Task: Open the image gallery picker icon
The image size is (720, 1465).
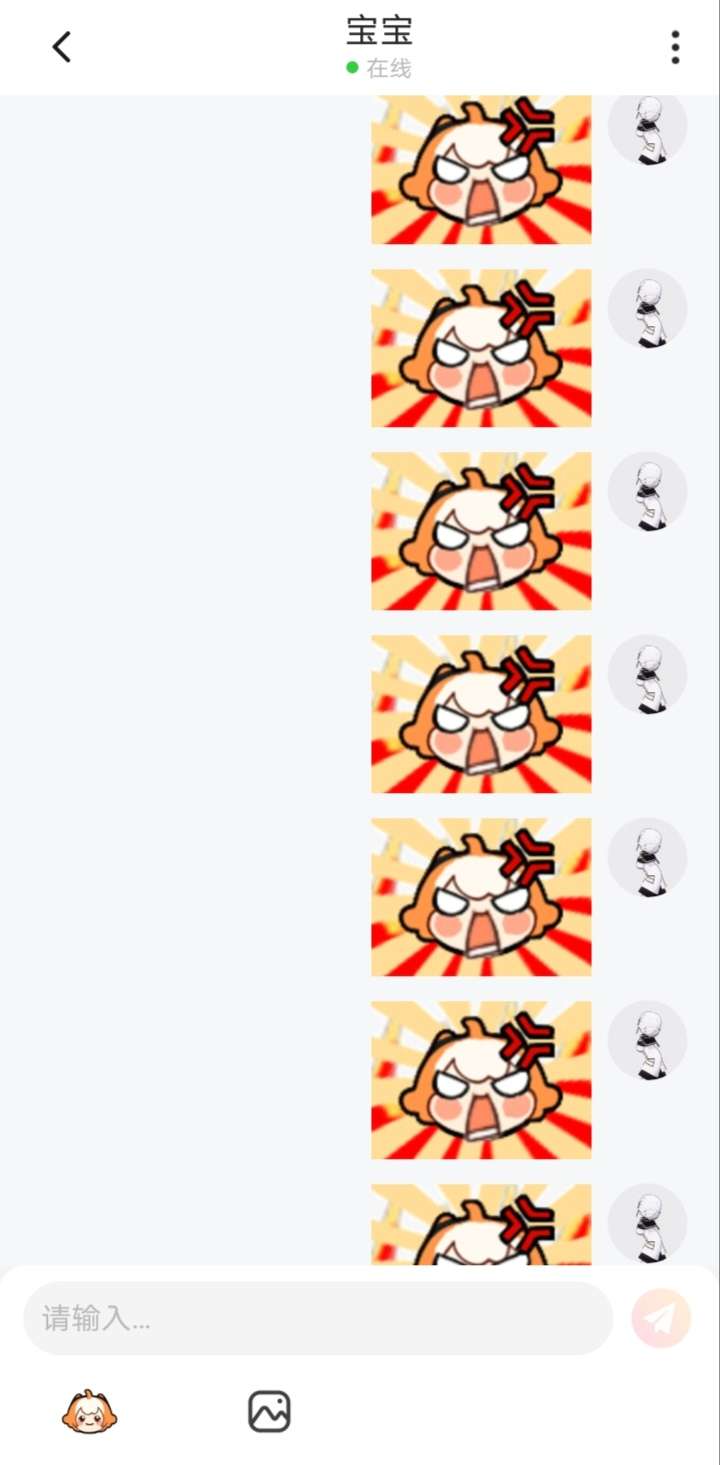Action: [269, 1412]
